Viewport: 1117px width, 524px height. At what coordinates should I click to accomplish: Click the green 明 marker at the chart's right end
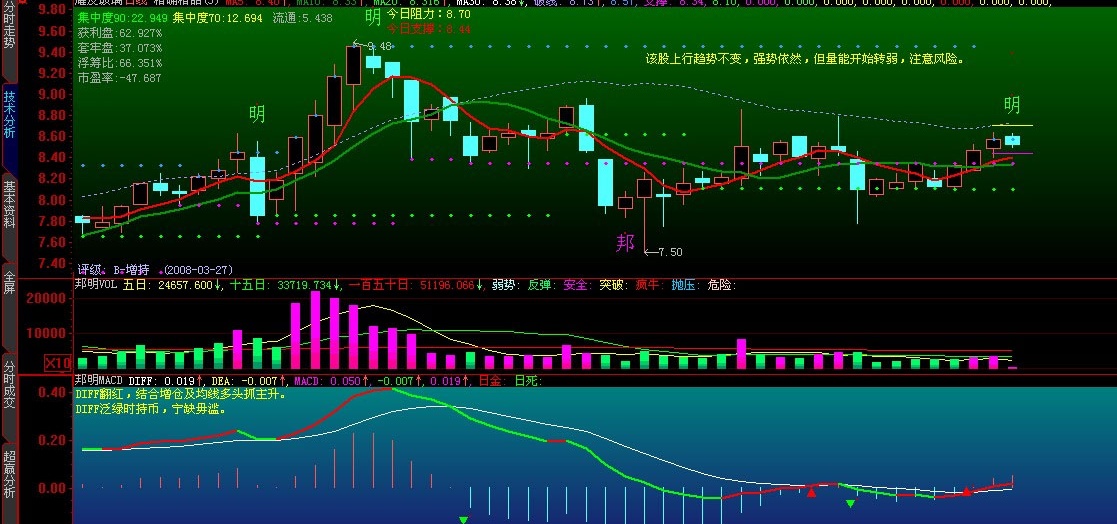pos(1012,105)
